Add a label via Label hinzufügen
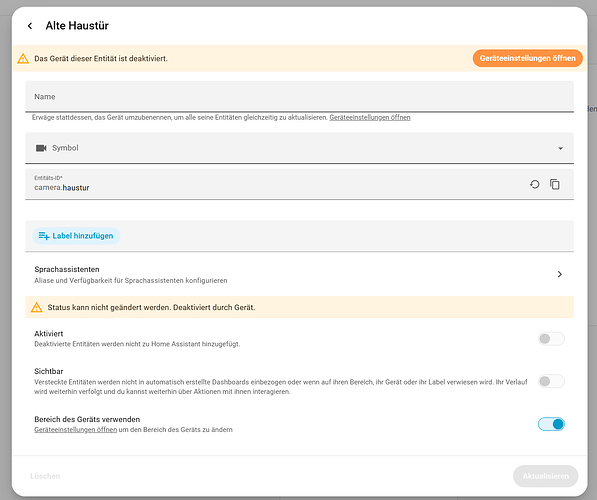The image size is (597, 500). [x=76, y=236]
